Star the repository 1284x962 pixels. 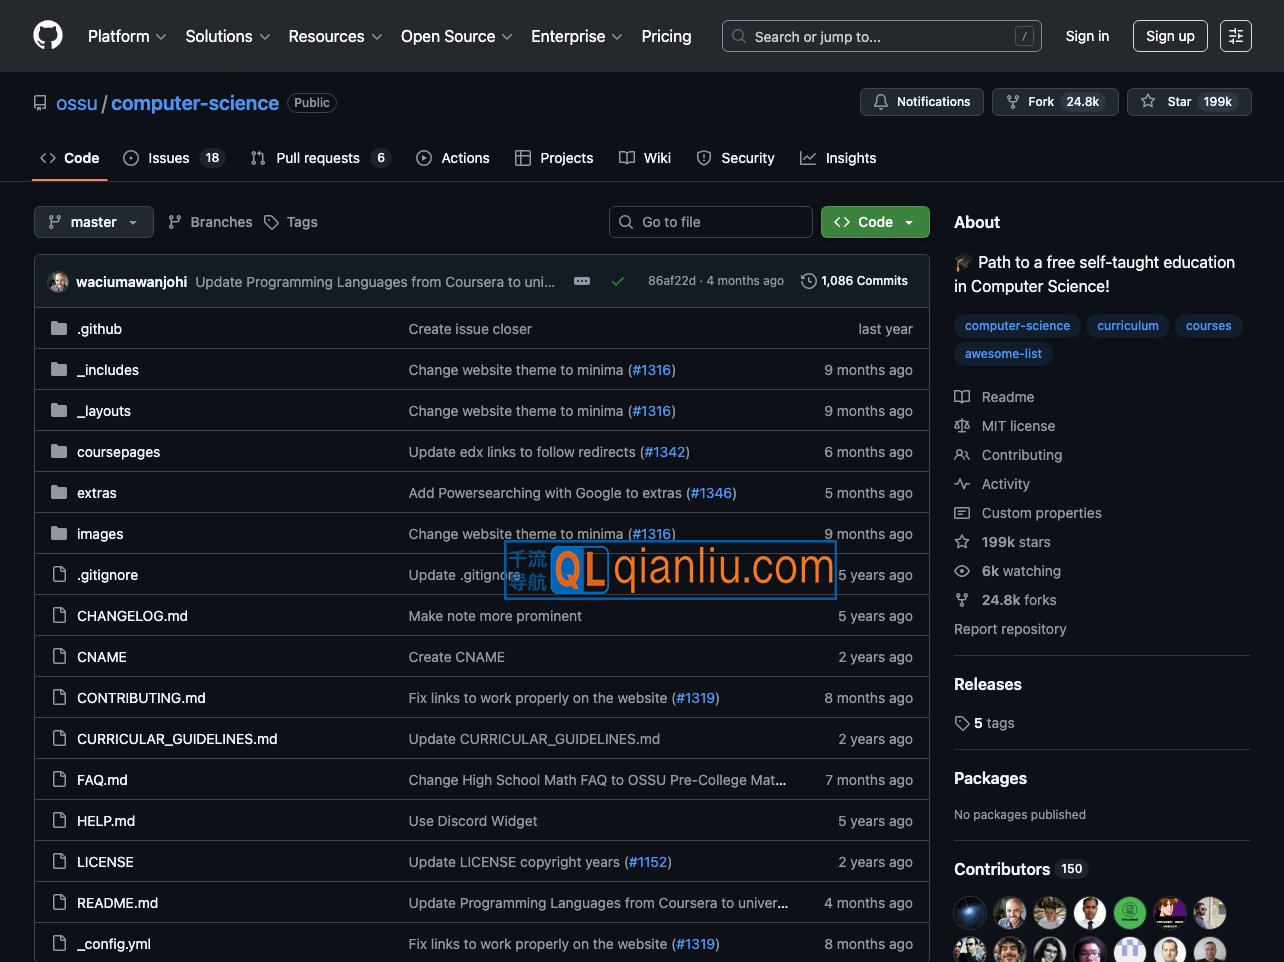tap(1188, 102)
